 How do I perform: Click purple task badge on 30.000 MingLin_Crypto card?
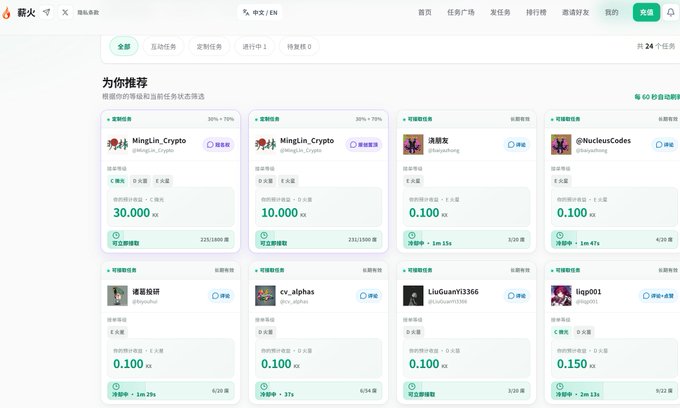tap(219, 144)
